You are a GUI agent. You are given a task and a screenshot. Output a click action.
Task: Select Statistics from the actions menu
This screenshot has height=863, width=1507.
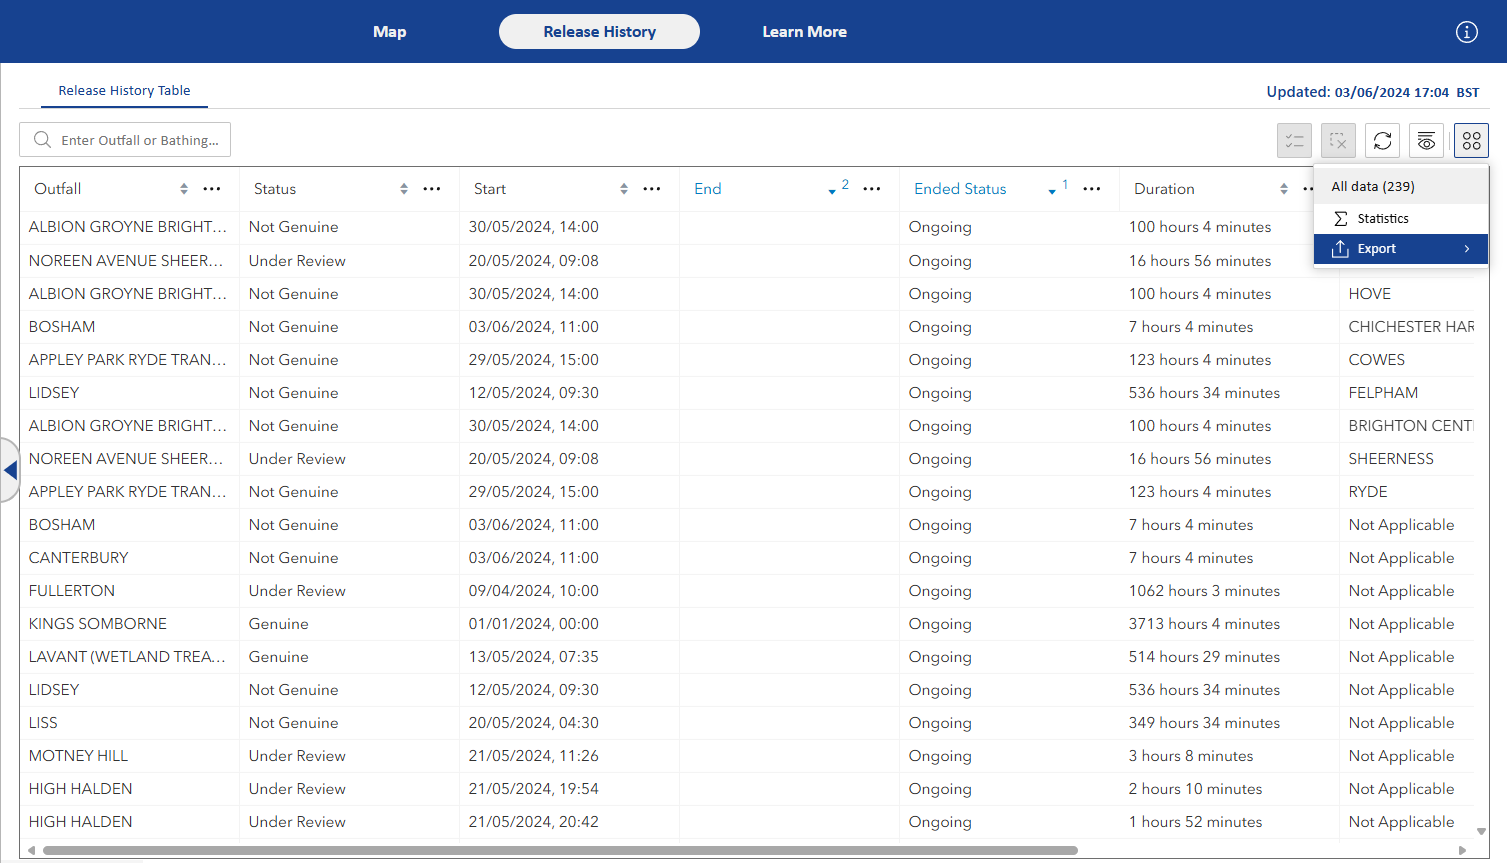tap(1383, 219)
